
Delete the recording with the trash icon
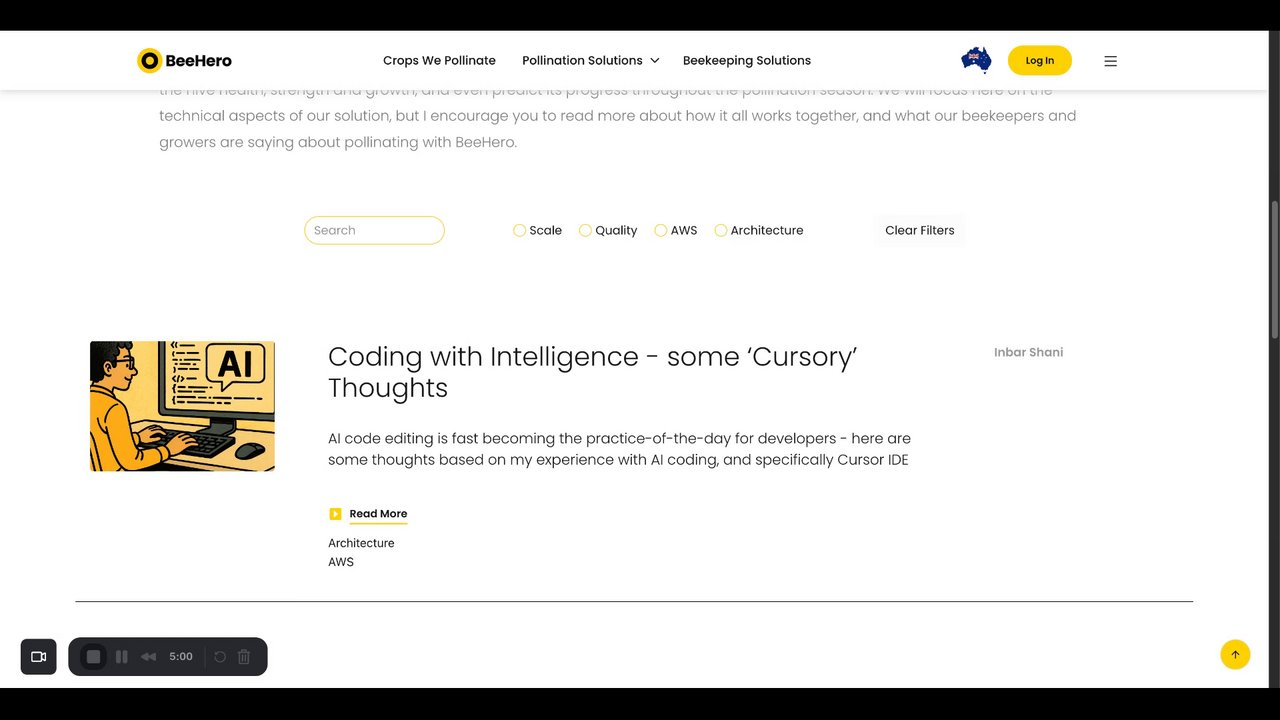244,657
